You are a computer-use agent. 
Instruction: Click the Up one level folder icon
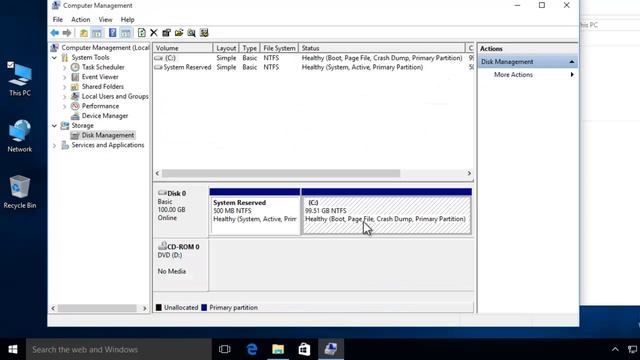(x=84, y=33)
